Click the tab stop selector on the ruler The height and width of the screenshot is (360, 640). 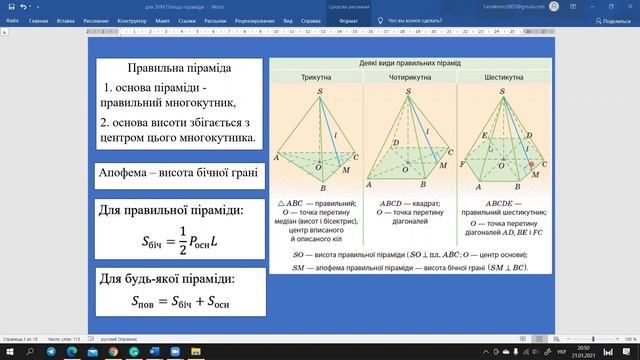point(4,31)
